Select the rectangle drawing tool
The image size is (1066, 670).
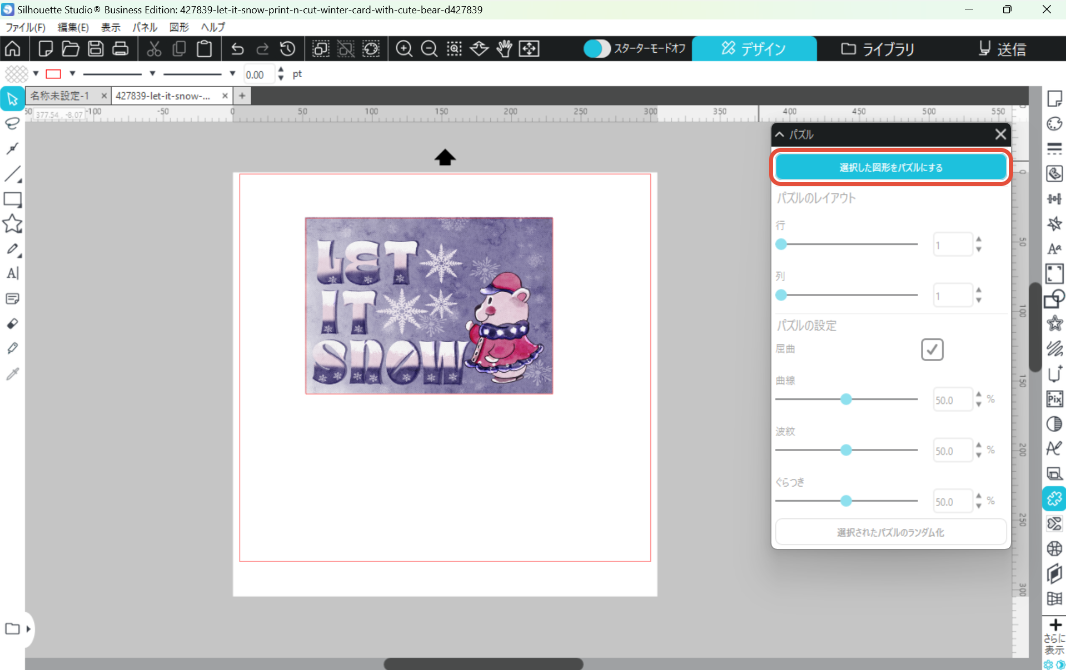(12, 199)
